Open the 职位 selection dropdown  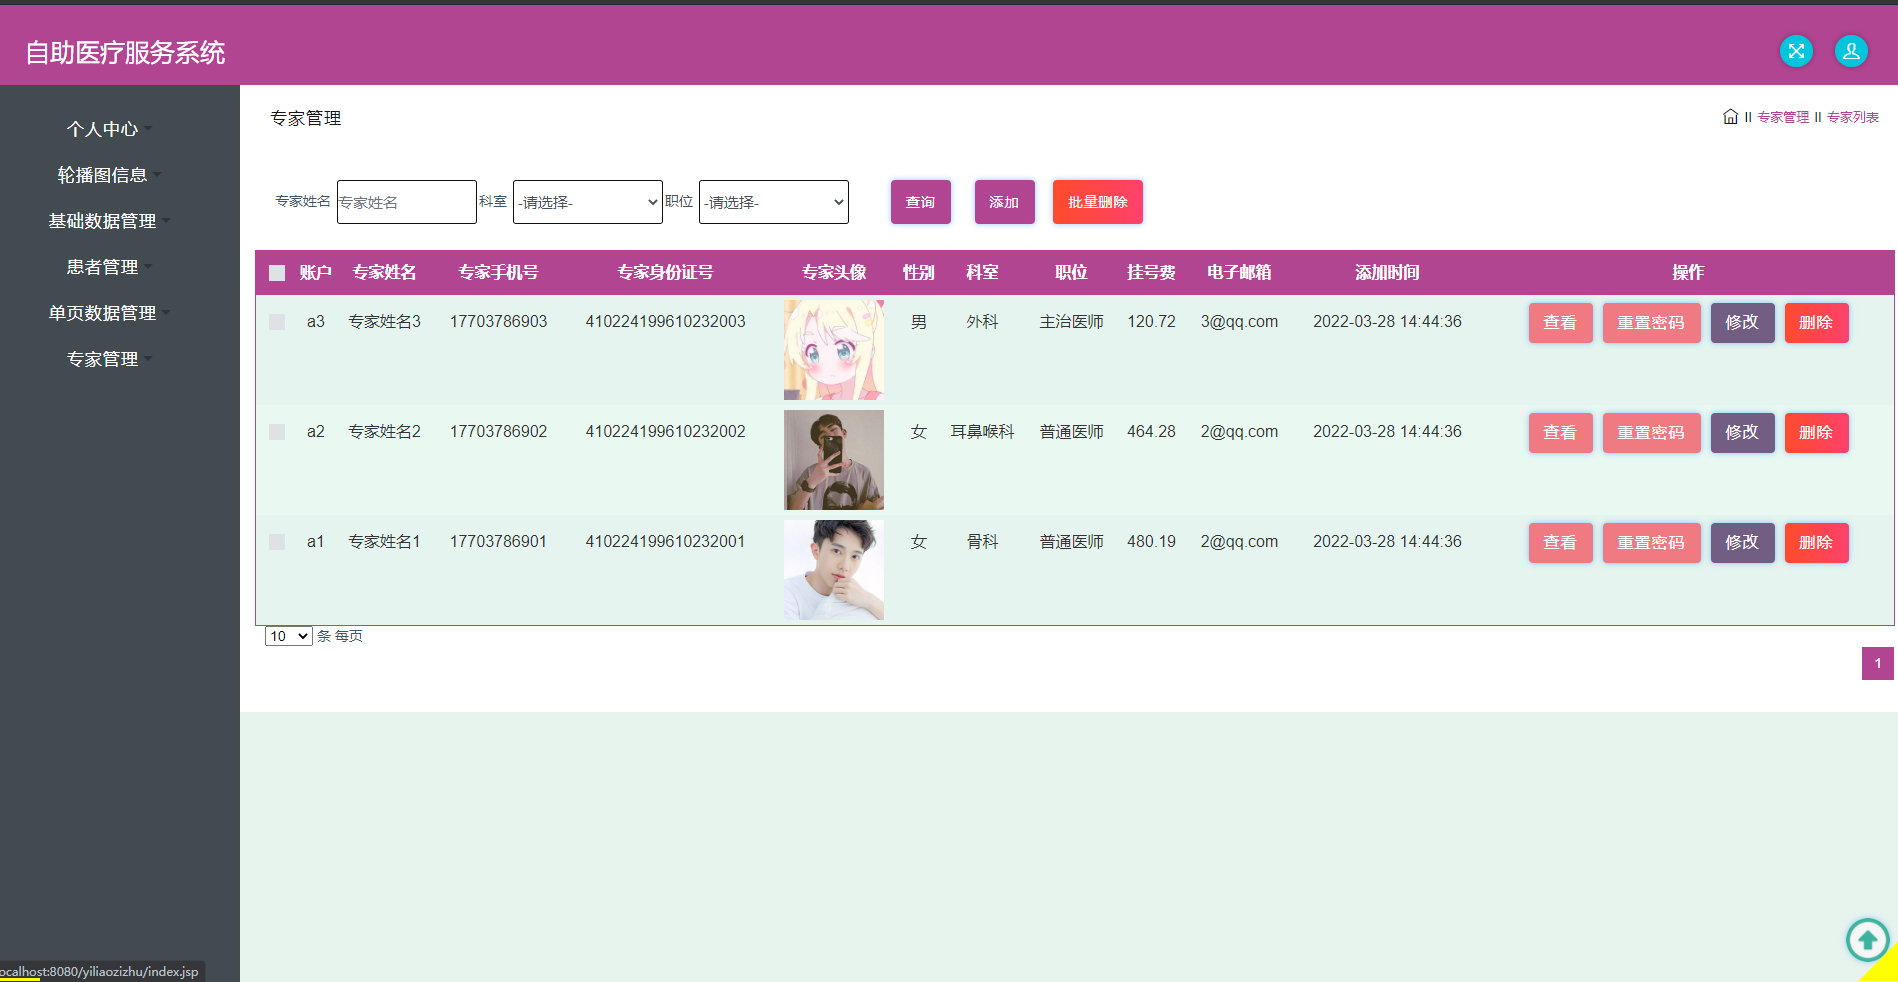(773, 201)
